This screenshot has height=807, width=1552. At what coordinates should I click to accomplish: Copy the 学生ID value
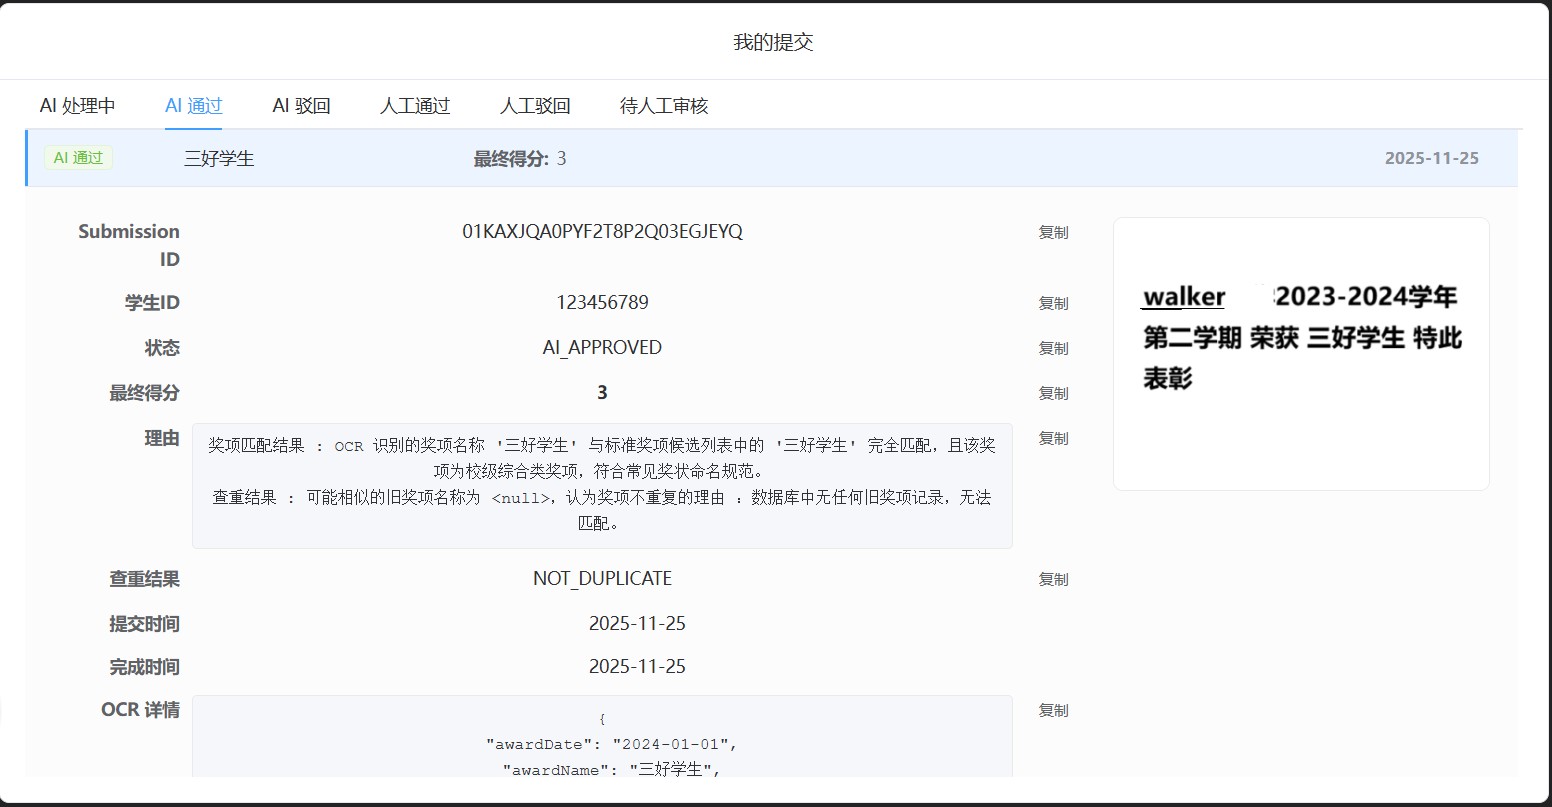coord(1053,303)
